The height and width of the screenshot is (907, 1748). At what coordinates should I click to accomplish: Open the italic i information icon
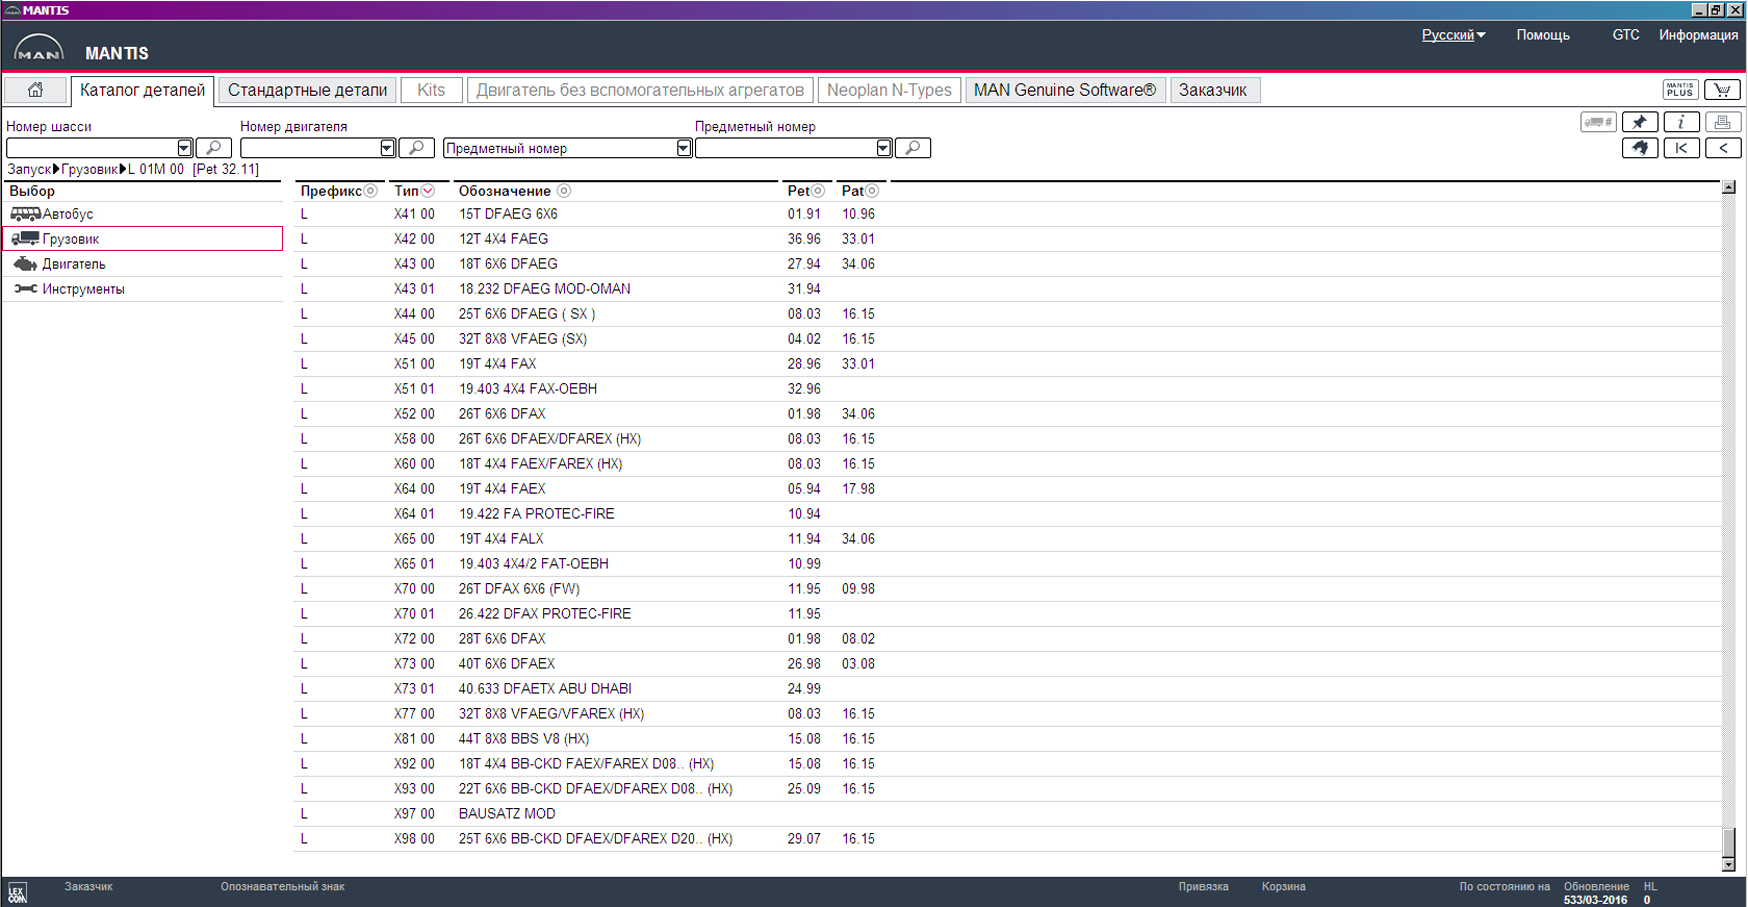[x=1681, y=122]
